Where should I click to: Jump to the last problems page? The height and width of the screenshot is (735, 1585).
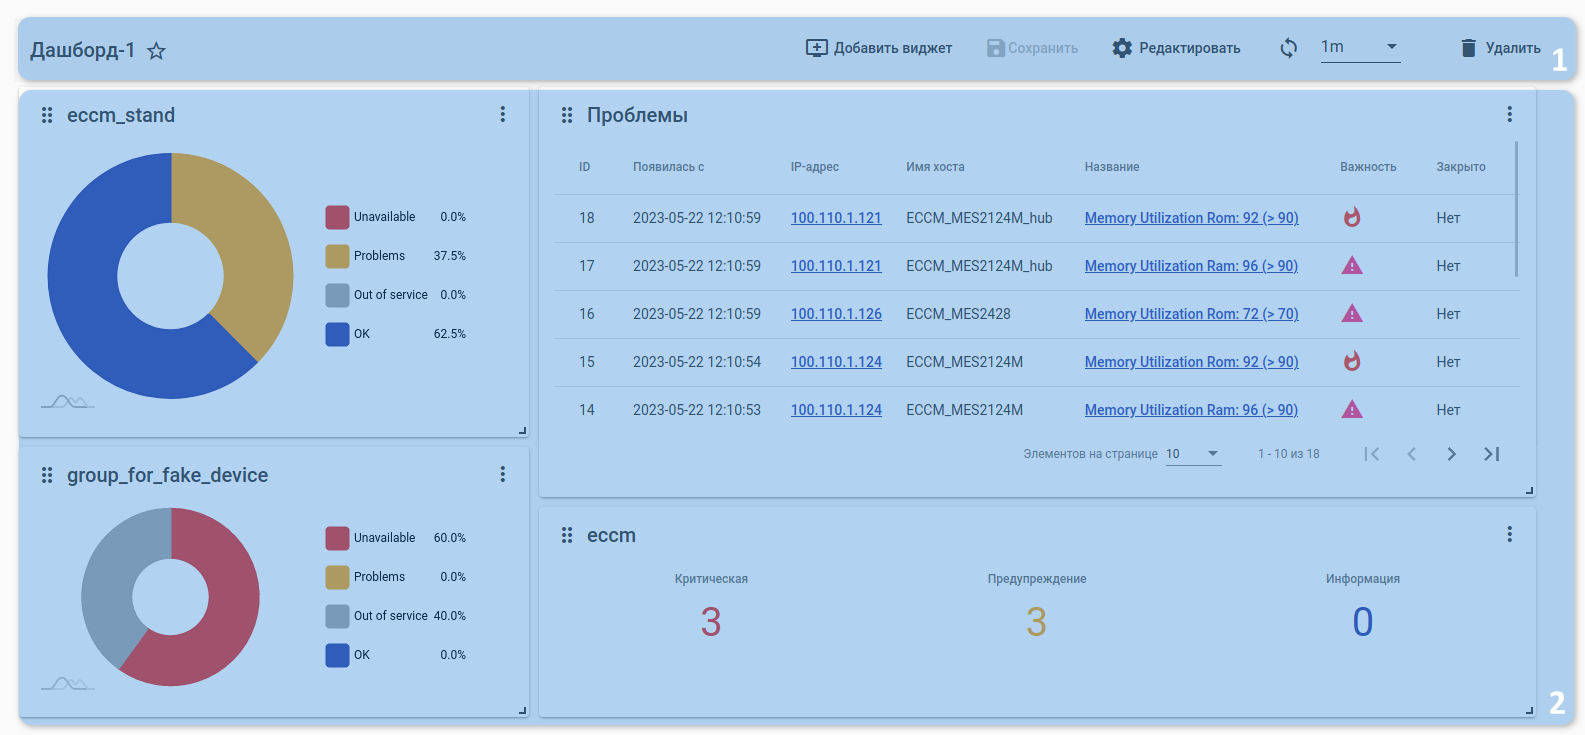pos(1491,454)
